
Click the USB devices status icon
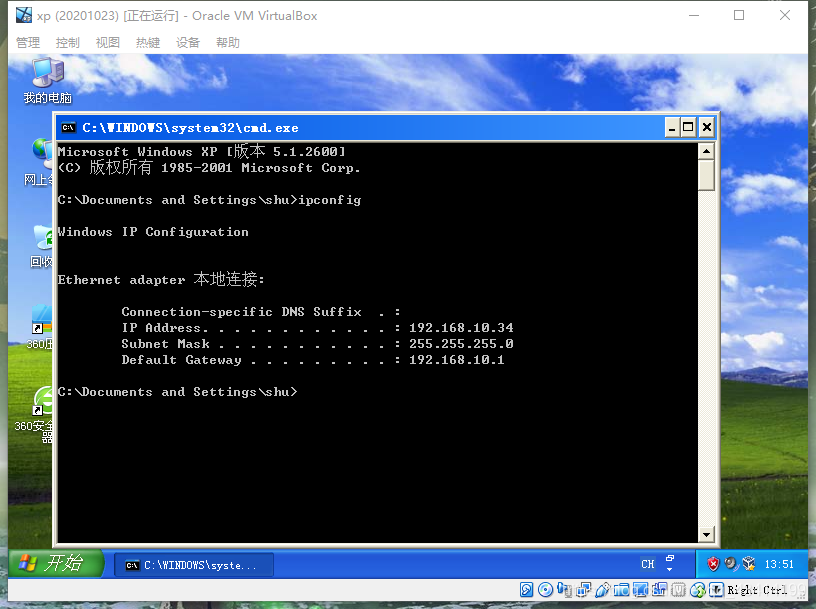(x=603, y=589)
